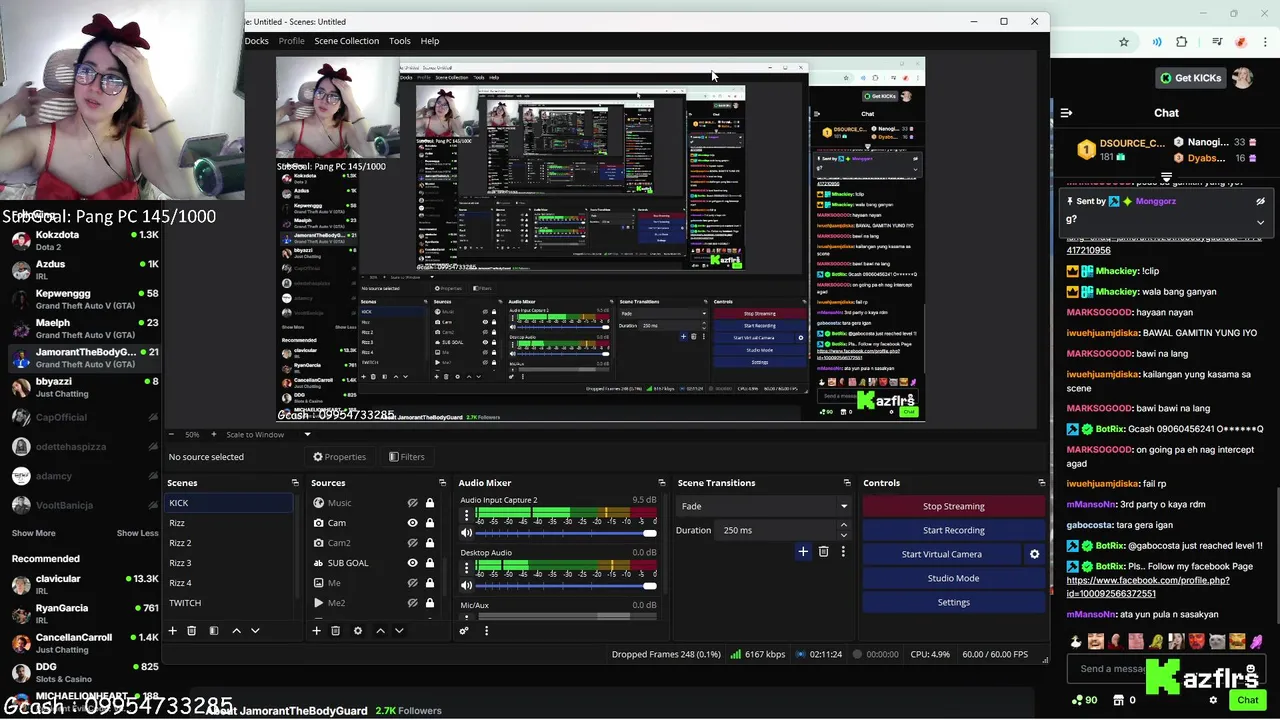Open the Fade transition dropdown
Screen dimensions: 1280x720
coord(764,506)
